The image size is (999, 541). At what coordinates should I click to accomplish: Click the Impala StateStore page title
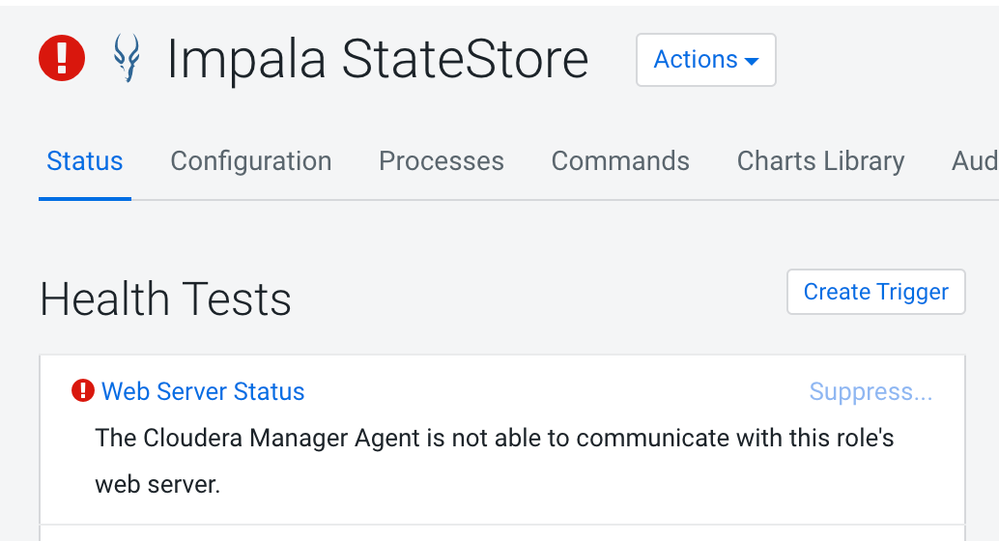point(377,60)
